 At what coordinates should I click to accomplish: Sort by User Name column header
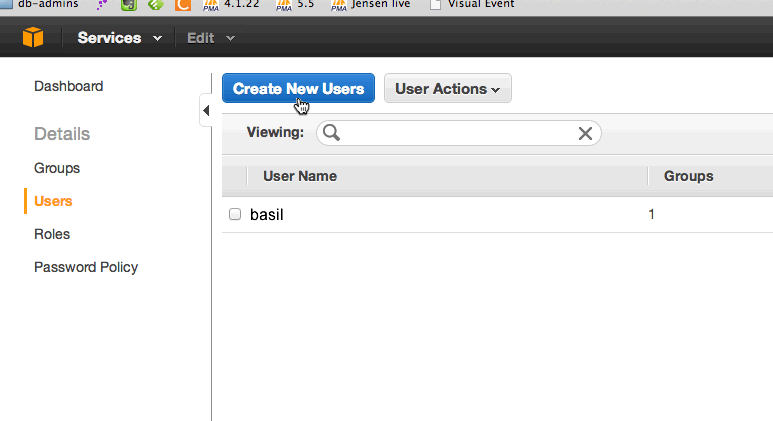(300, 176)
